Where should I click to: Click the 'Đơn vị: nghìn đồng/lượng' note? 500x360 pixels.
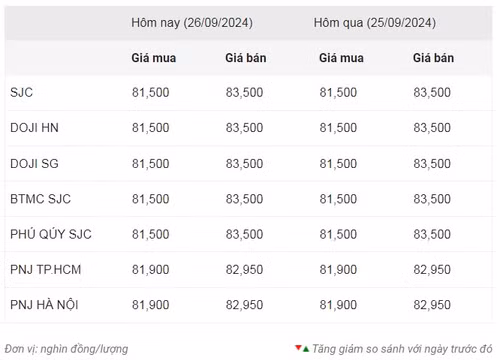[x=66, y=349]
